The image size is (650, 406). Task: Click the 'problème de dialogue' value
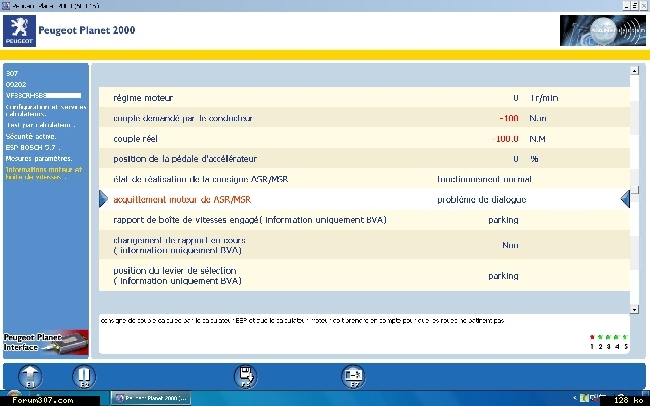coord(482,199)
